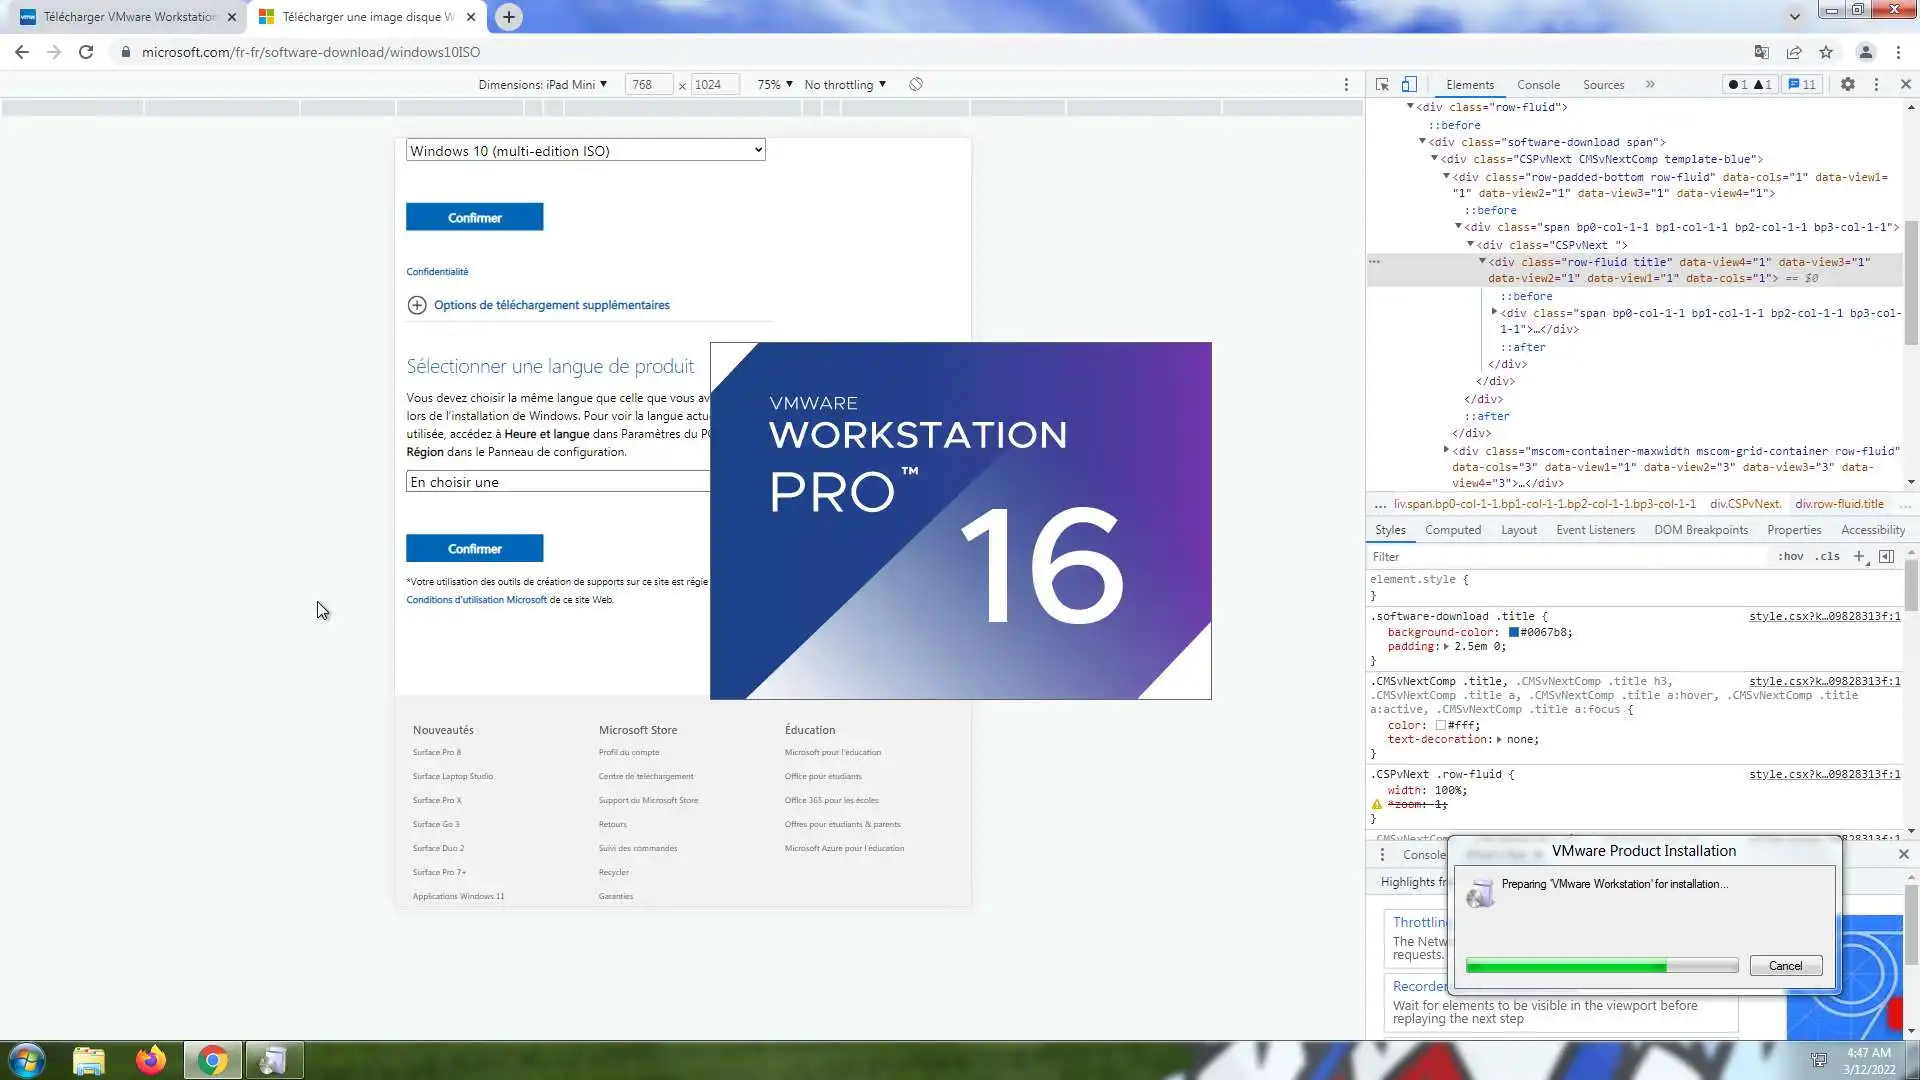Expand the Windows 10 multi-edition ISO select
Screen dimensions: 1920x1080
[585, 151]
